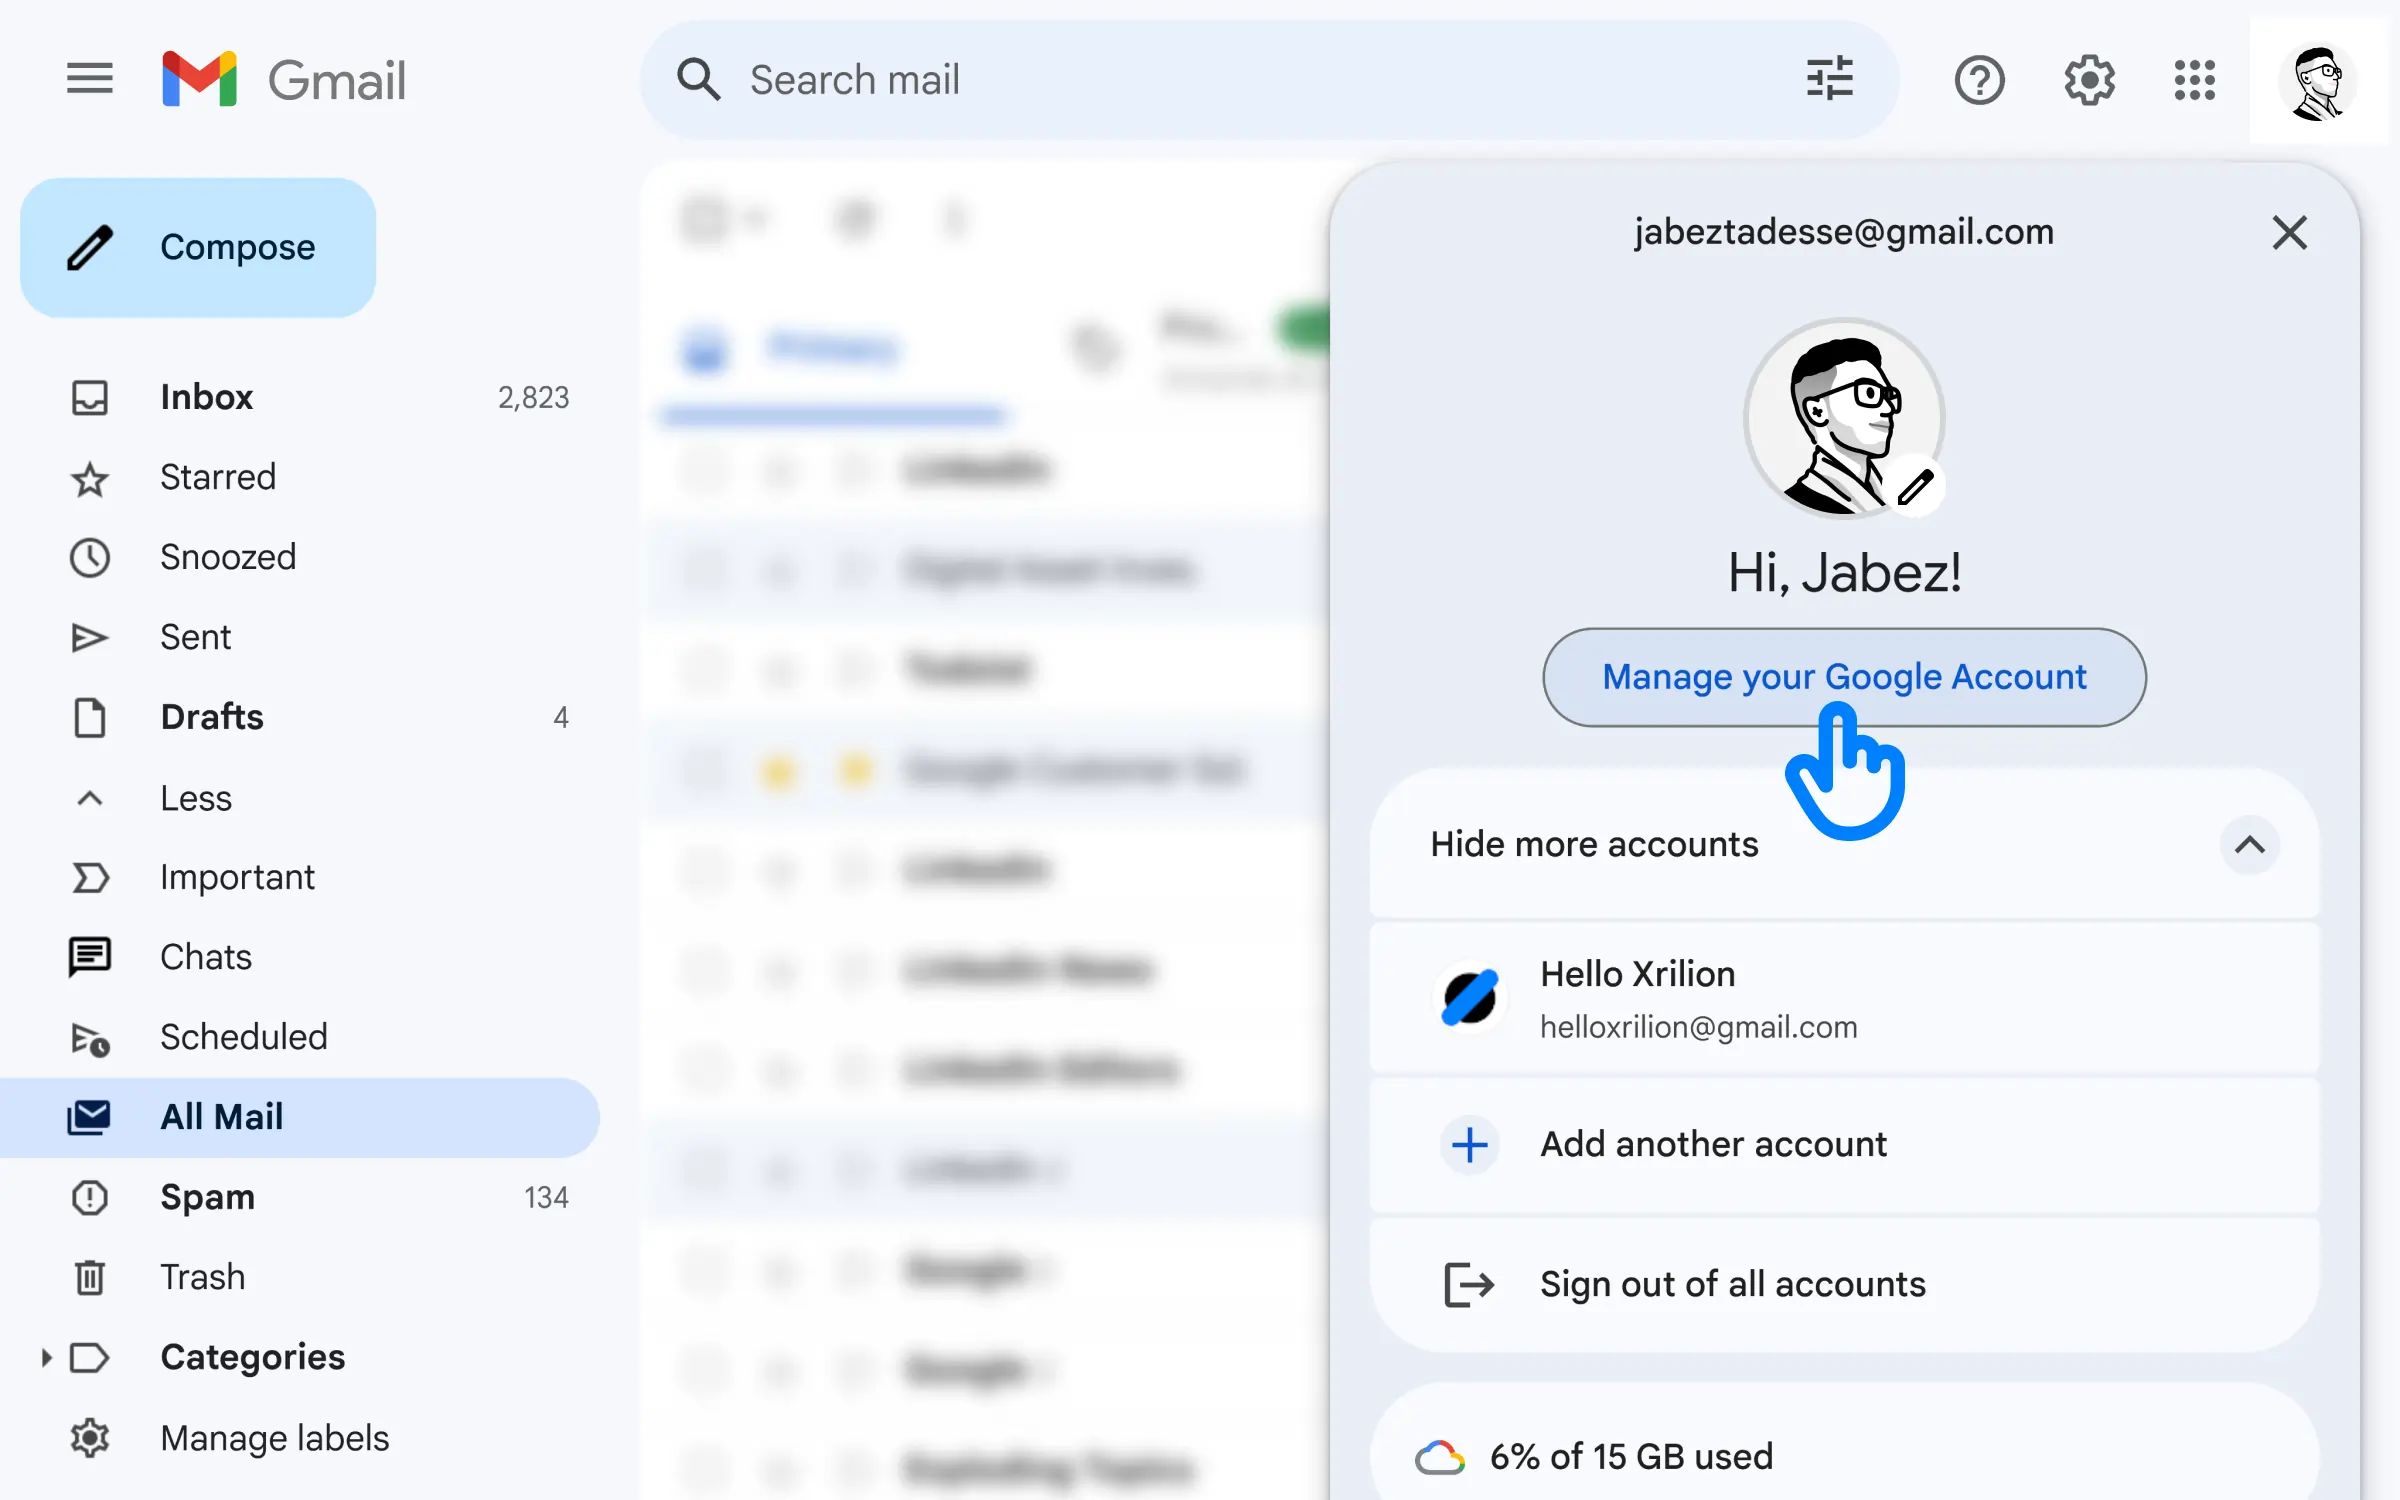Image resolution: width=2400 pixels, height=1500 pixels.
Task: Open Drafts folder
Action: click(300, 717)
